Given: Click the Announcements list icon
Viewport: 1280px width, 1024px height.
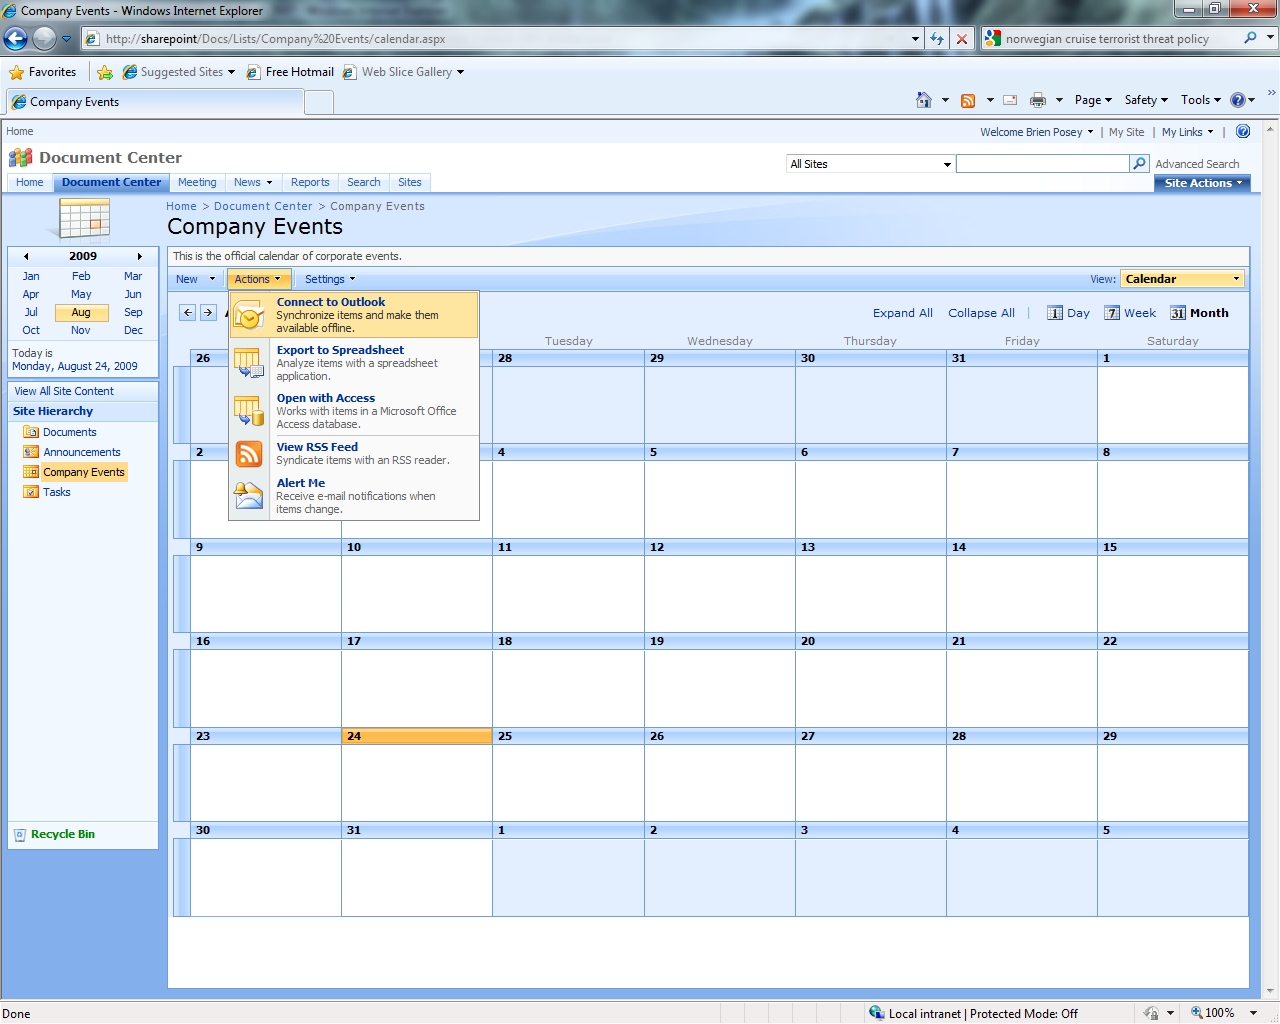Looking at the screenshot, I should tap(31, 452).
